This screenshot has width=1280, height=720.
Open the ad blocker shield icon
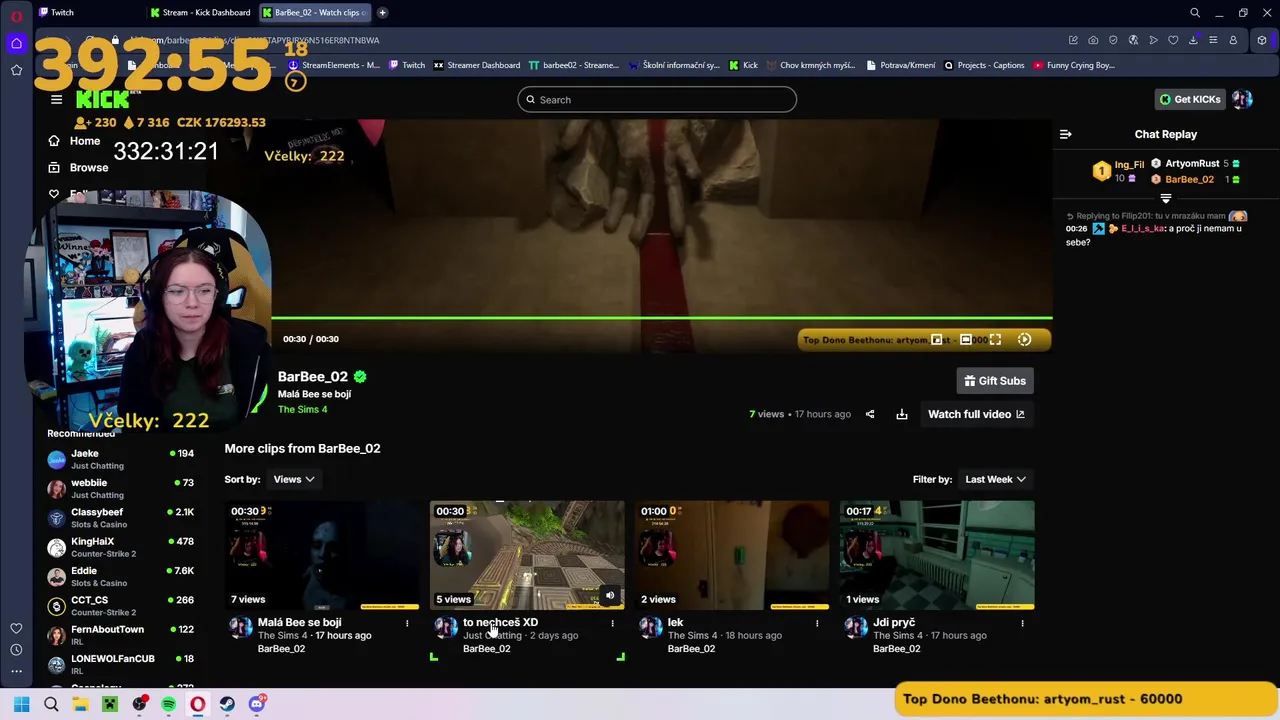(1113, 40)
